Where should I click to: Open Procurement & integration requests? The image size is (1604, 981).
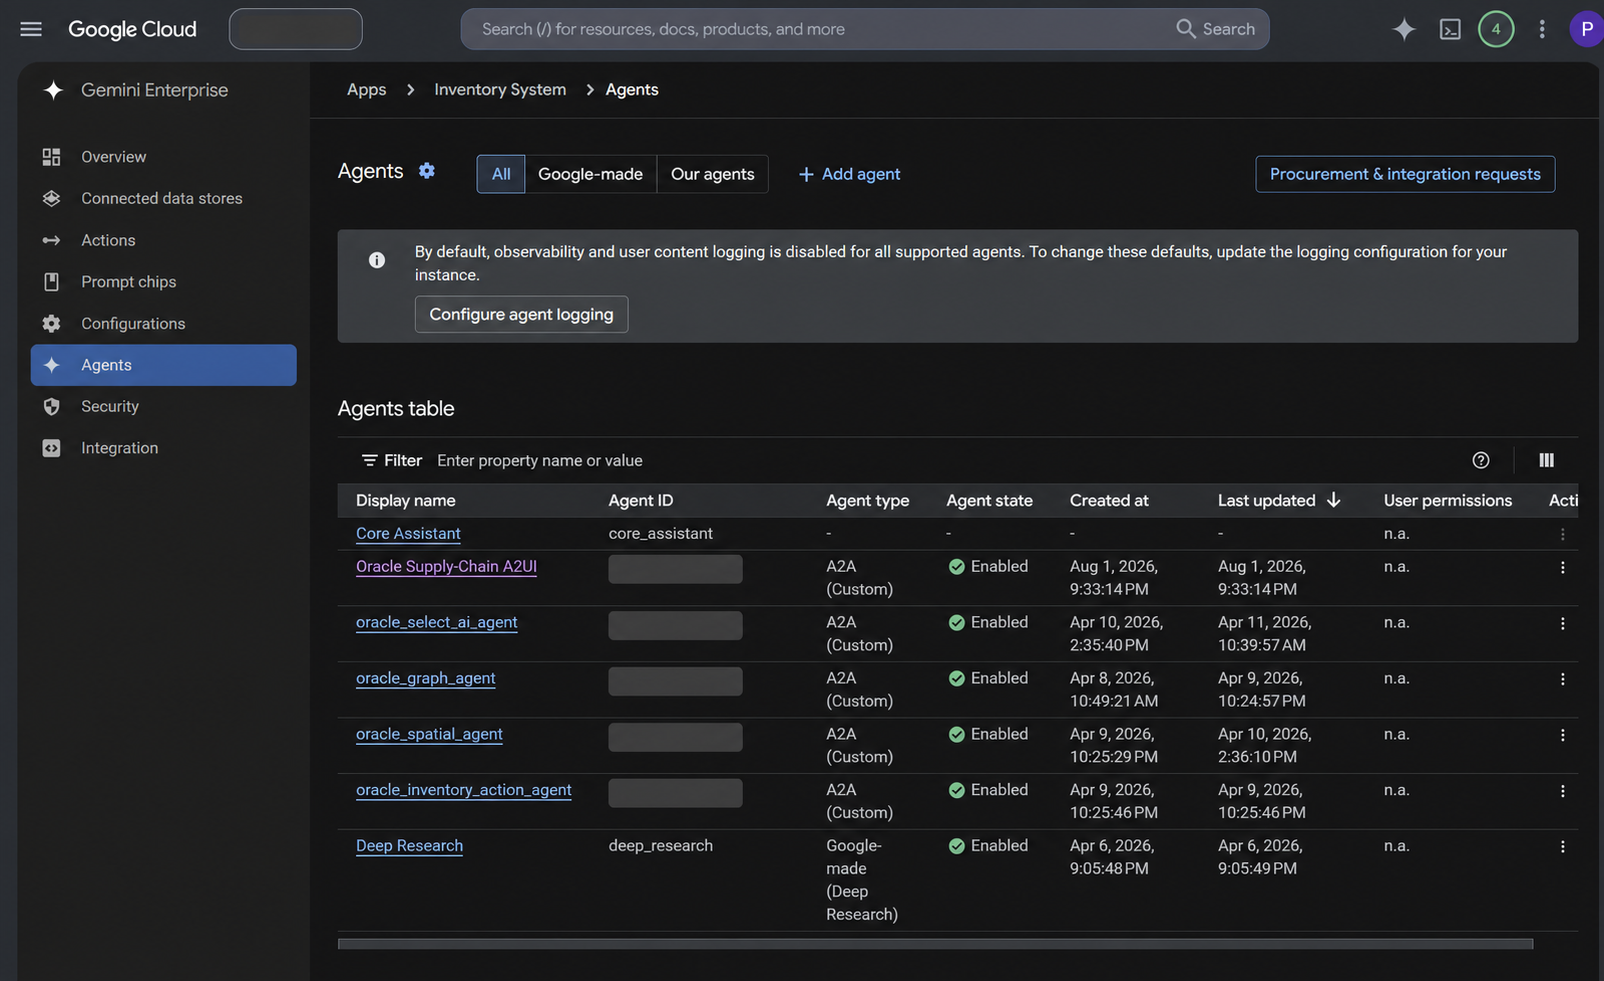pos(1405,174)
